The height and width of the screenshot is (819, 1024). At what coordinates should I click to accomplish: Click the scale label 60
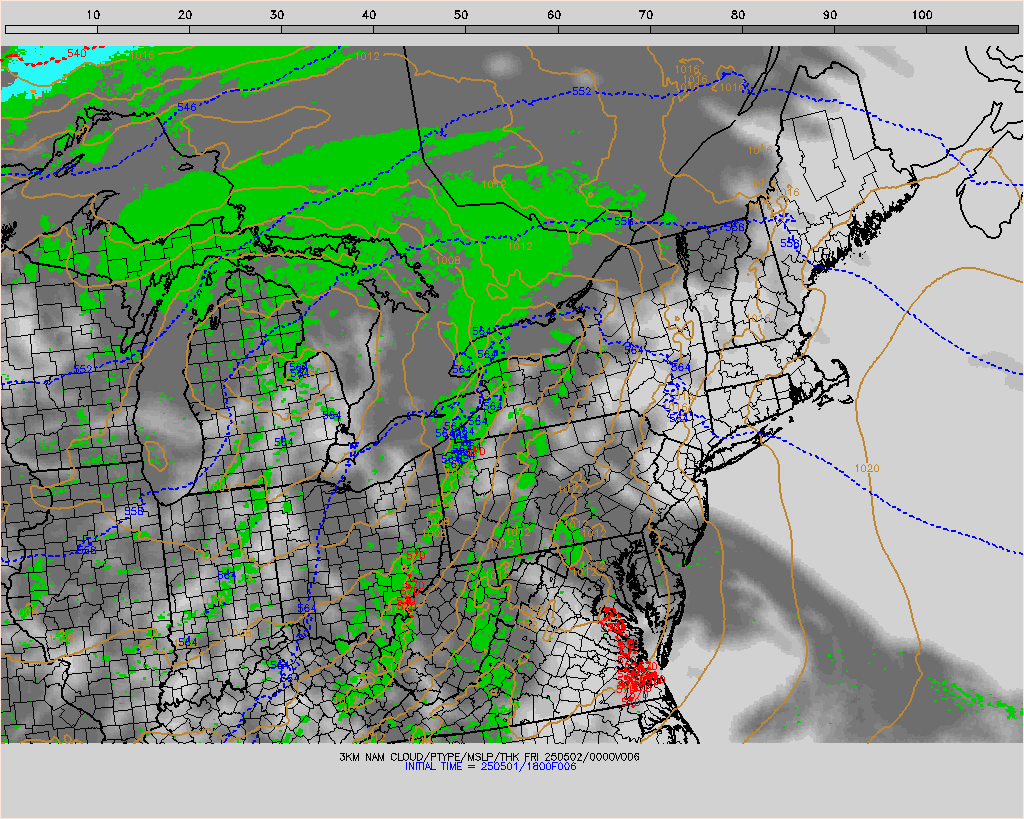coord(554,14)
